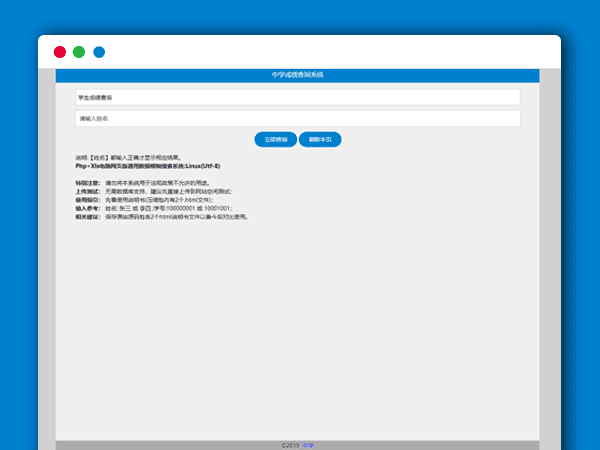Open the 学生成绩查询 selection field

tap(298, 97)
